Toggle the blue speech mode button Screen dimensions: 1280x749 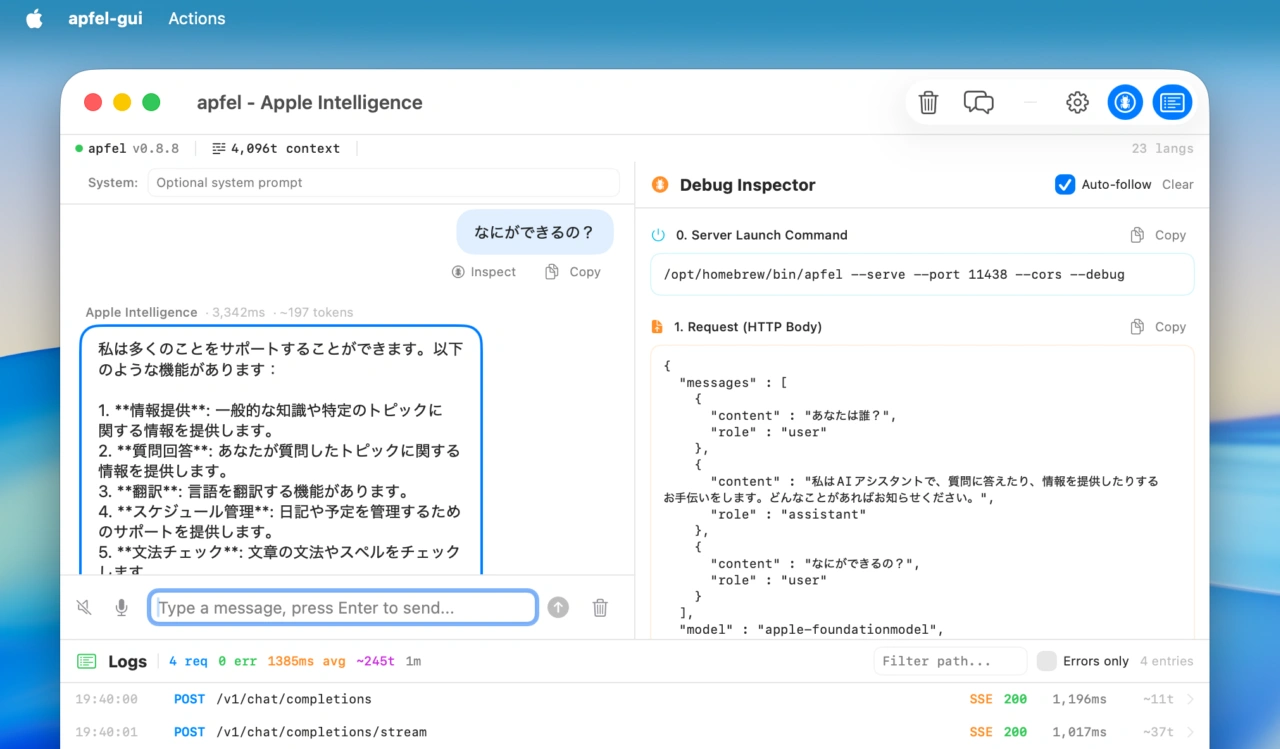[x=1125, y=102]
